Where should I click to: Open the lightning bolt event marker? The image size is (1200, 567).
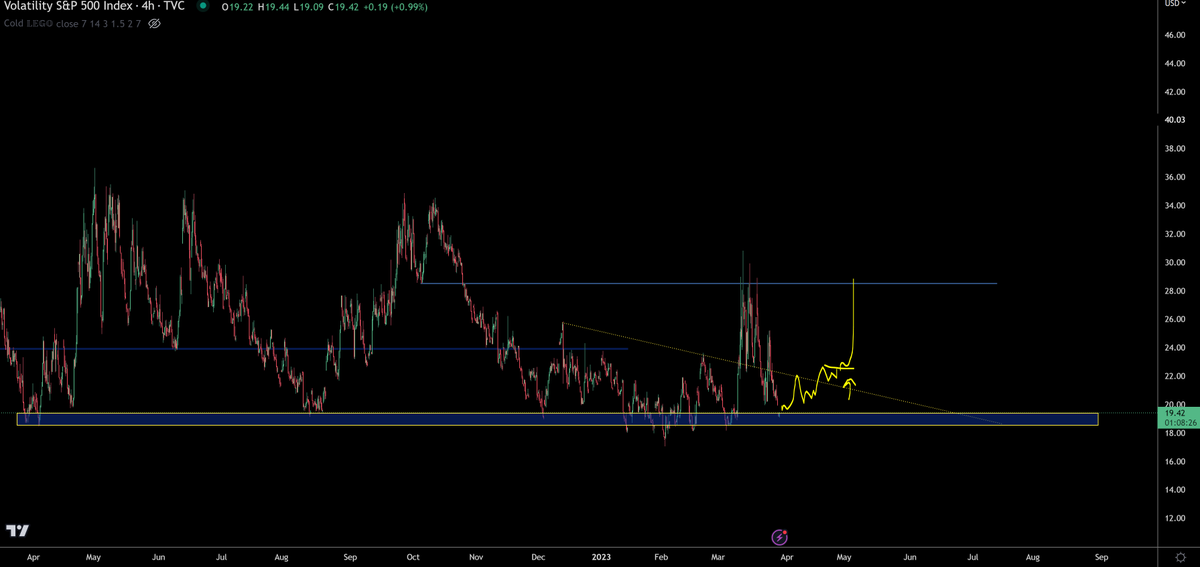(779, 537)
